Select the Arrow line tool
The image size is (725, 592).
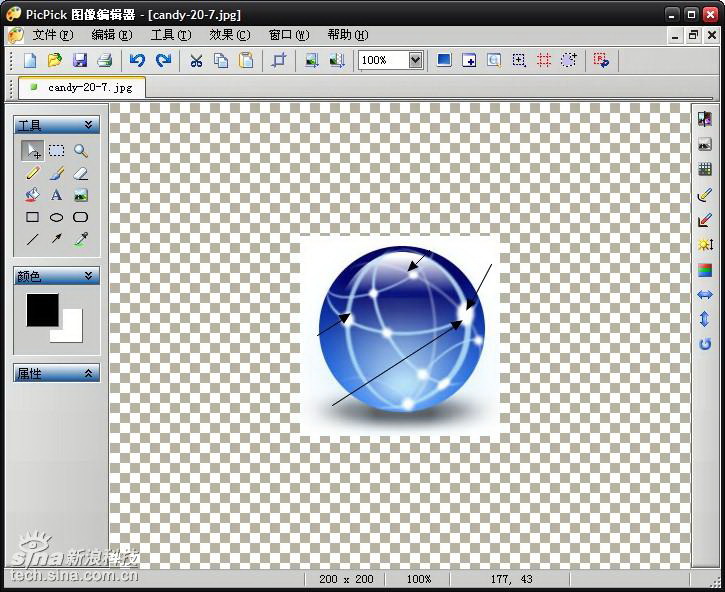(x=56, y=239)
